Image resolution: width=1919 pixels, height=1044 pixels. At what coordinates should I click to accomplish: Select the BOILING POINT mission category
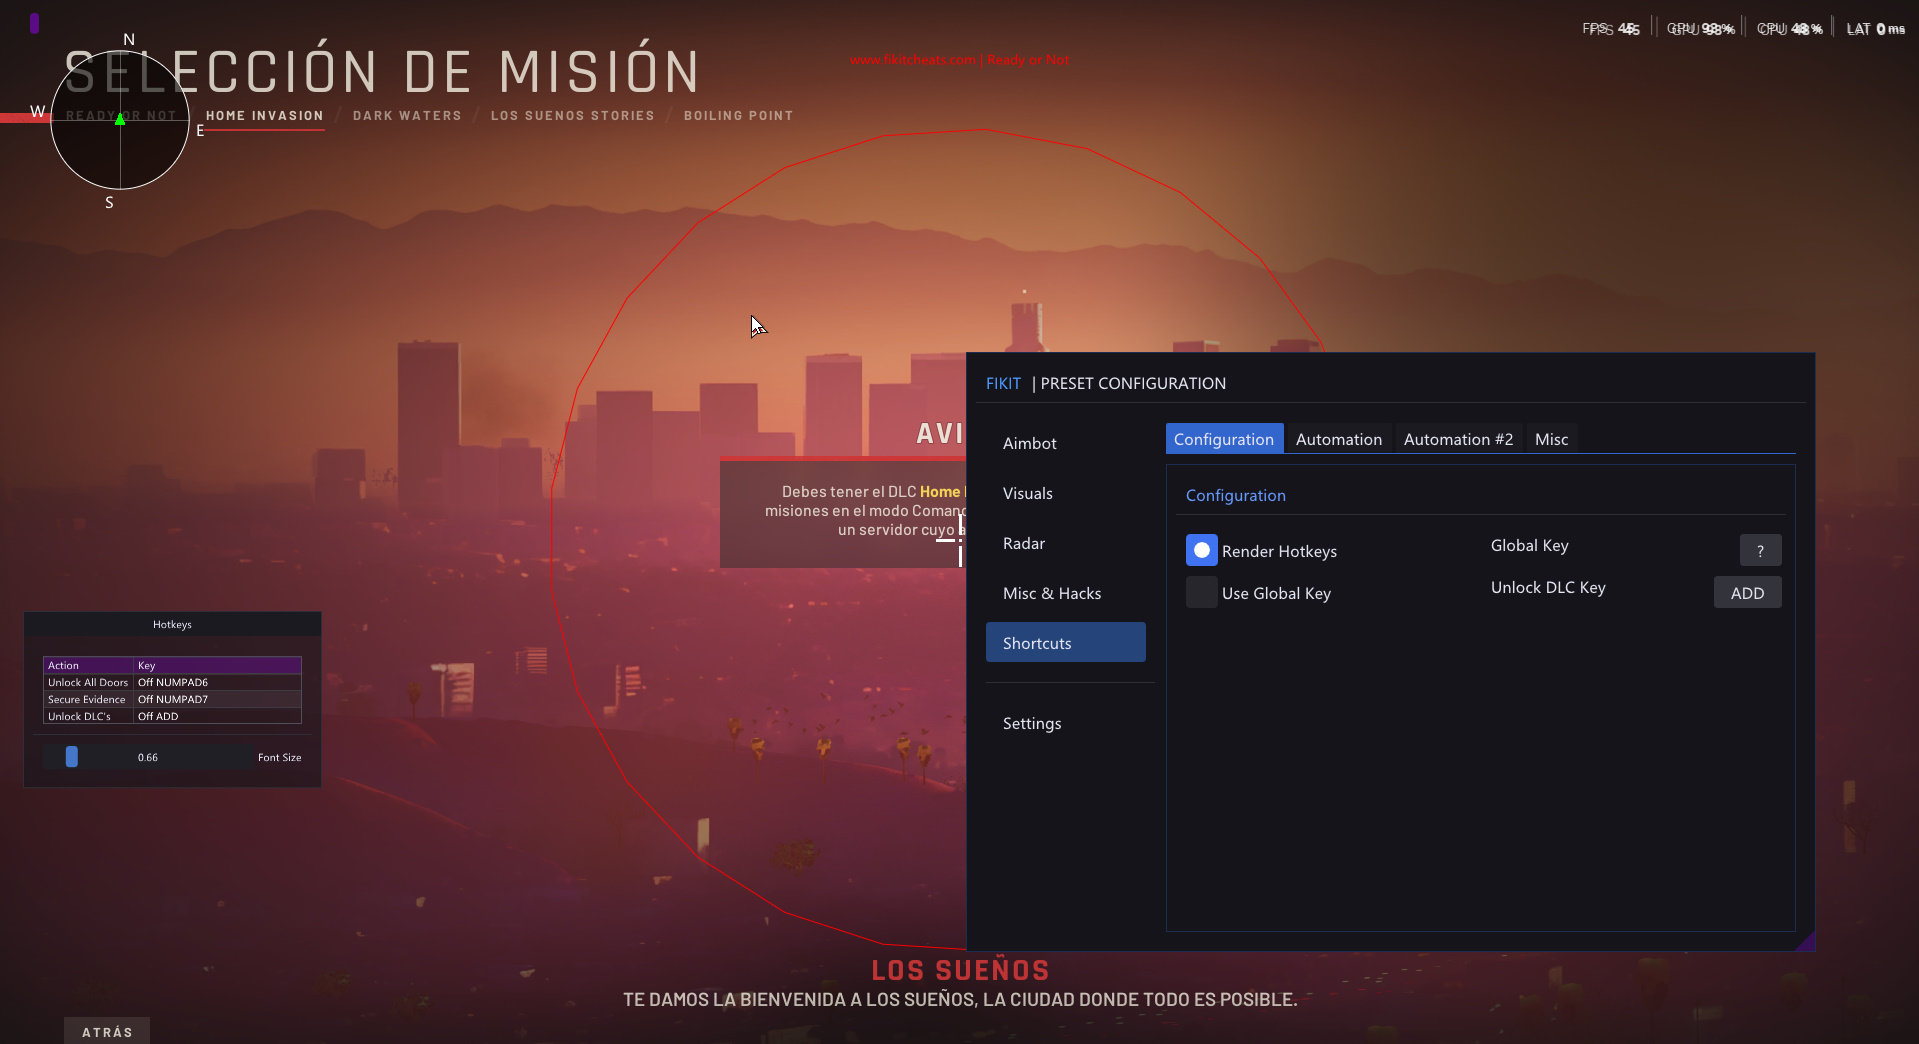pyautogui.click(x=738, y=115)
